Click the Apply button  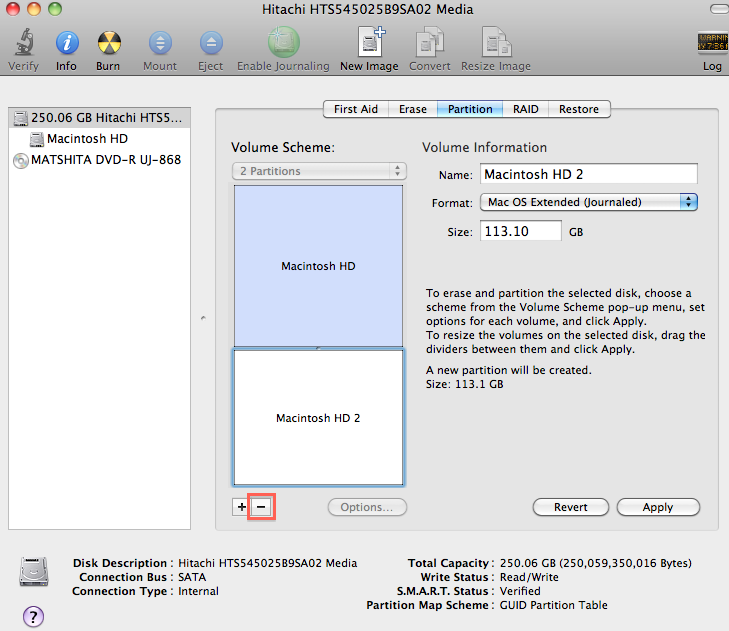click(658, 507)
